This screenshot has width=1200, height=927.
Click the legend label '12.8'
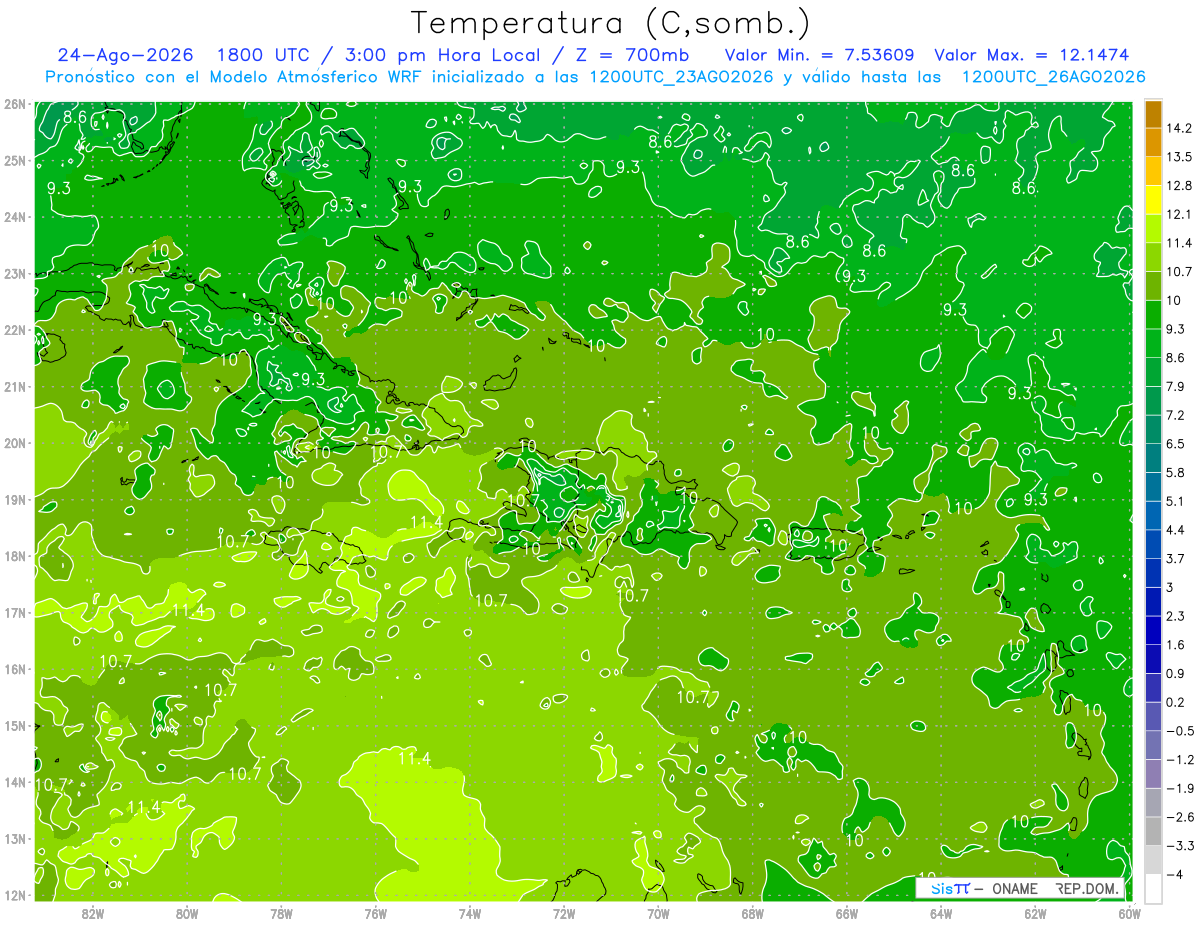pyautogui.click(x=1179, y=186)
